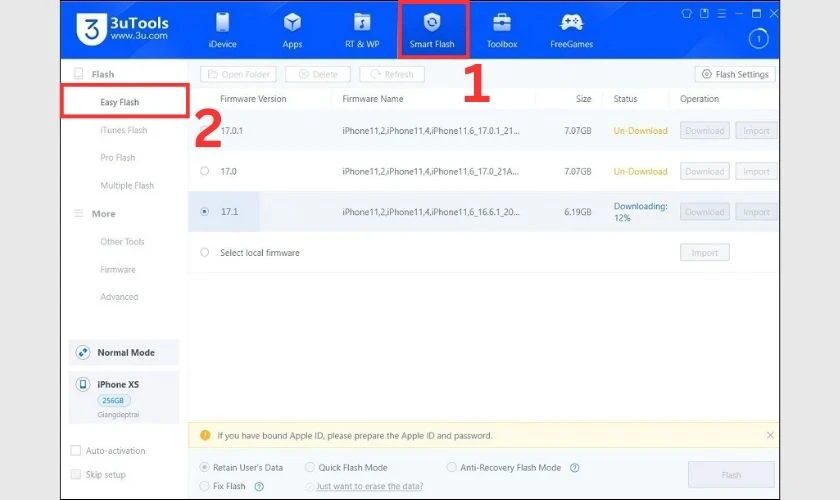Select firmware version 17.1 radio button
Viewport: 840px width, 500px height.
pyautogui.click(x=205, y=212)
